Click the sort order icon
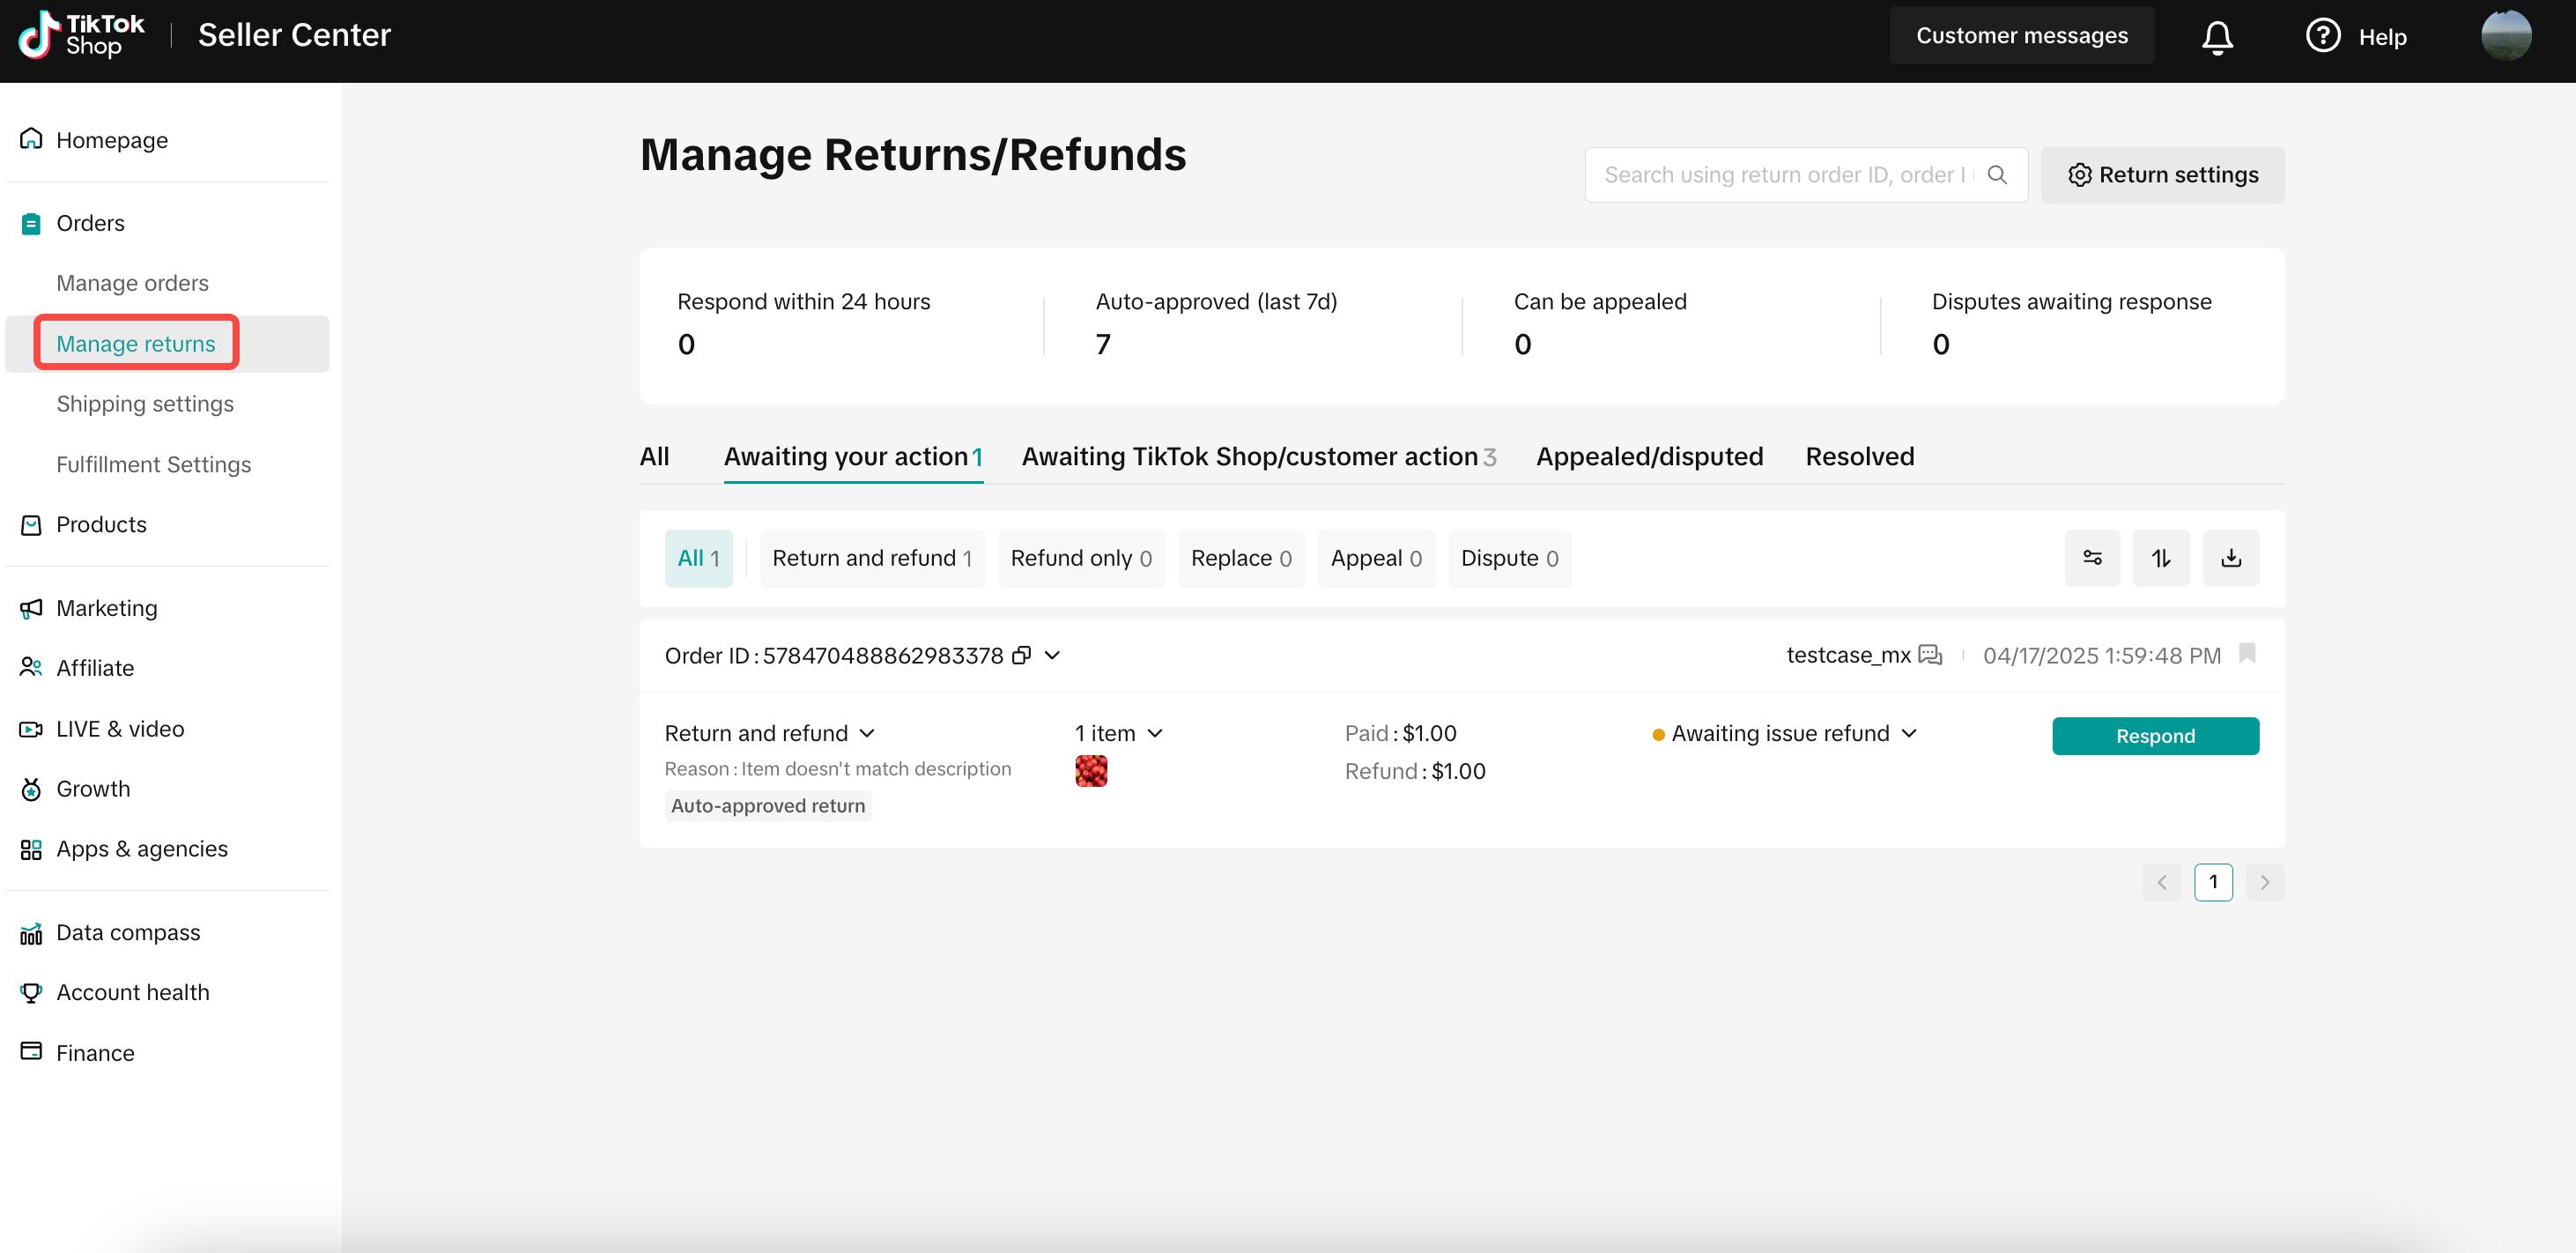 [2161, 558]
